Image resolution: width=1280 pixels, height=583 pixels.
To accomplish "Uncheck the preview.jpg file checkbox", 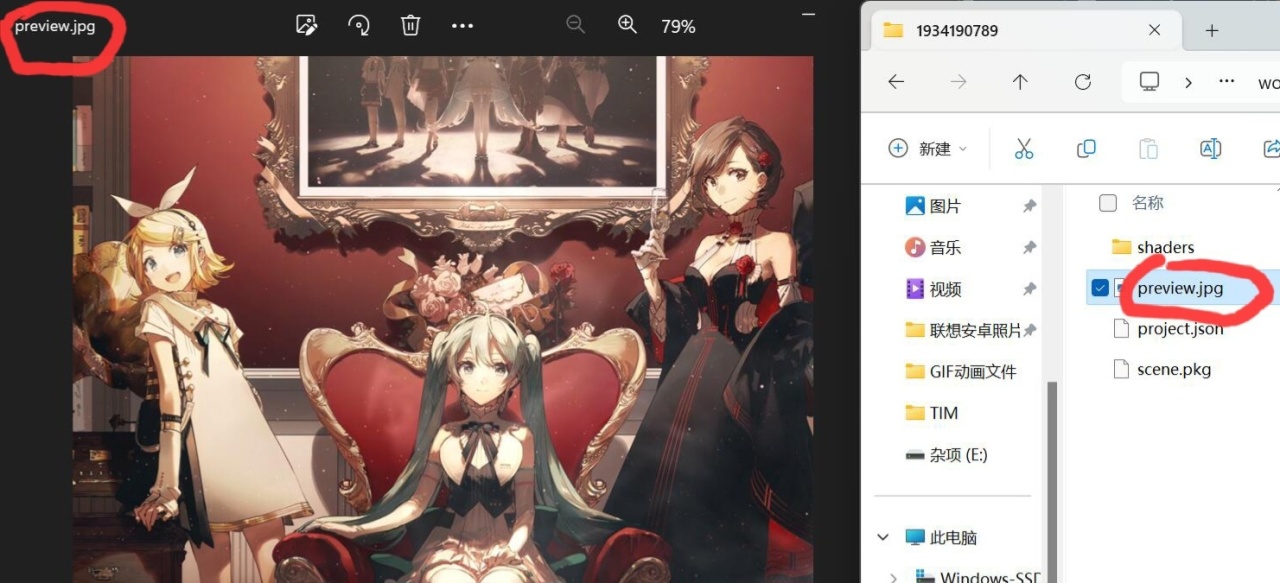I will [x=1100, y=288].
